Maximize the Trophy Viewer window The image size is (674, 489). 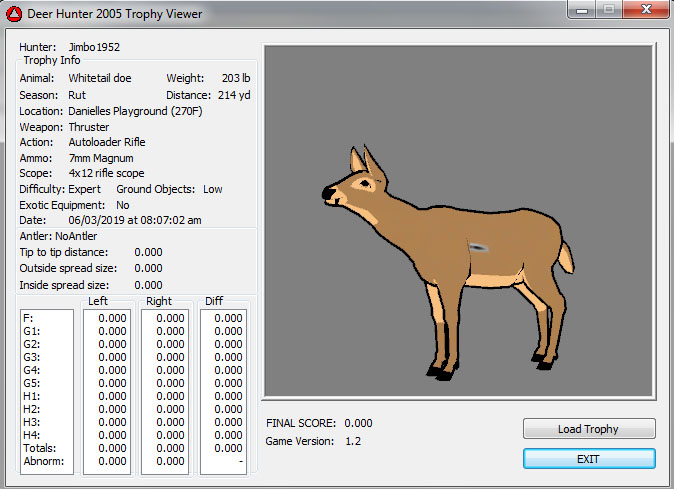[610, 12]
